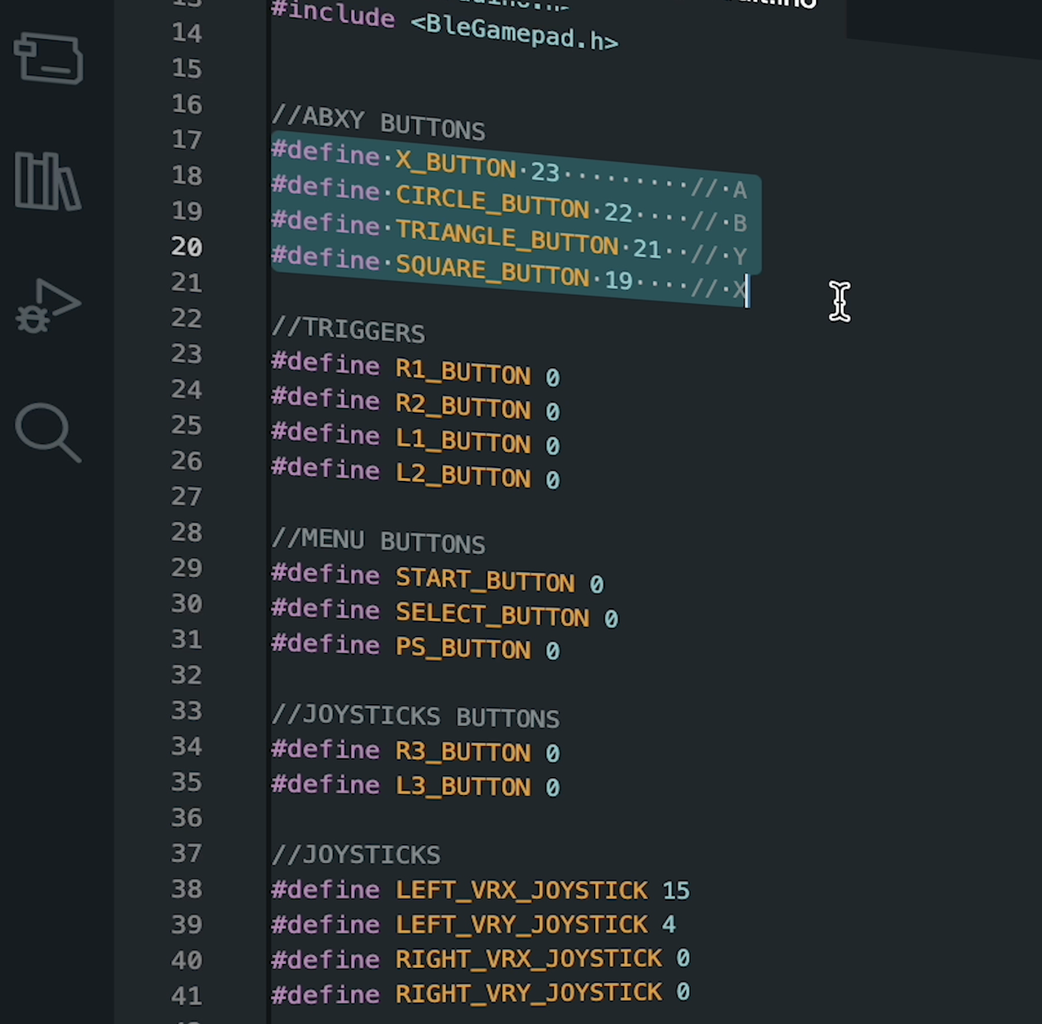Click line number 38 in gutter
The image size is (1042, 1024).
point(186,888)
